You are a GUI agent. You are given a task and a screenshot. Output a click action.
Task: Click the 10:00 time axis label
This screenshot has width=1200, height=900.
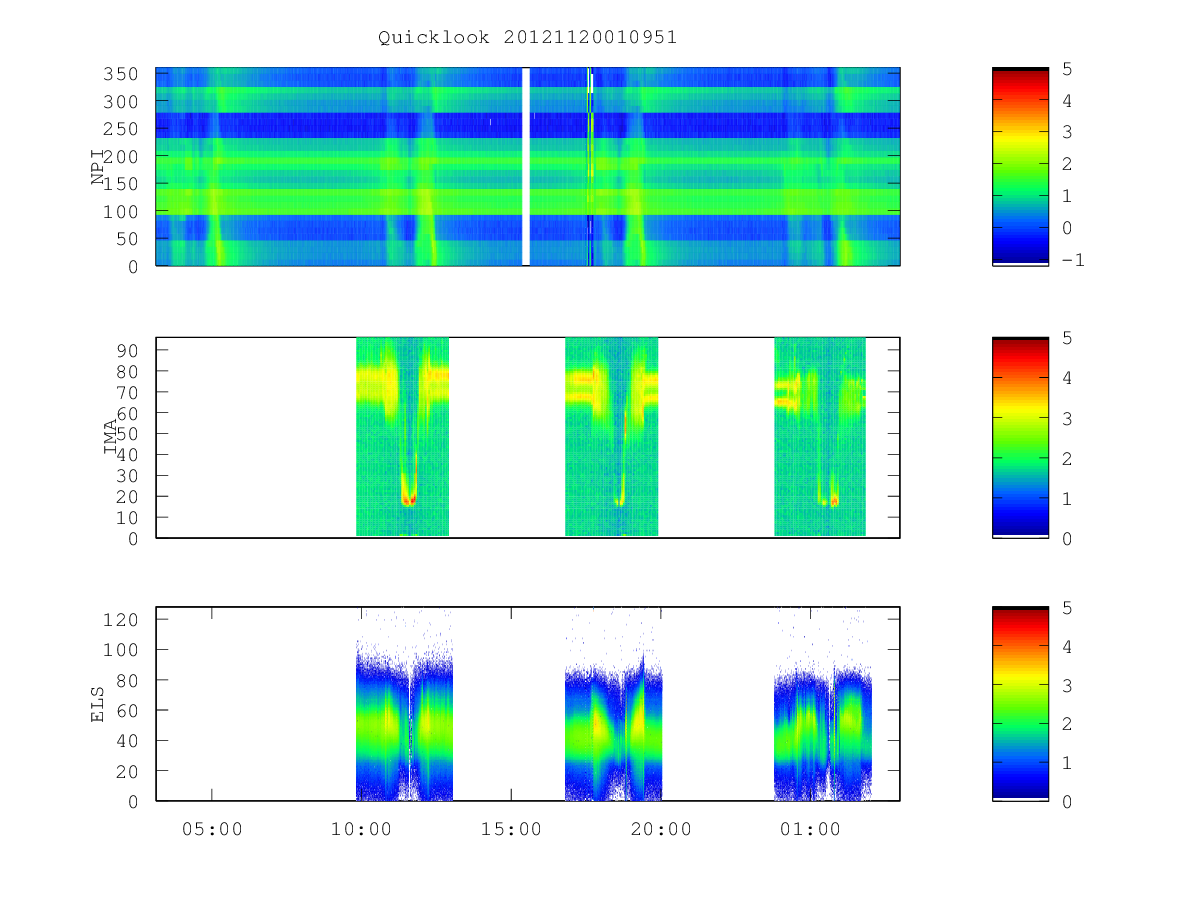click(361, 828)
